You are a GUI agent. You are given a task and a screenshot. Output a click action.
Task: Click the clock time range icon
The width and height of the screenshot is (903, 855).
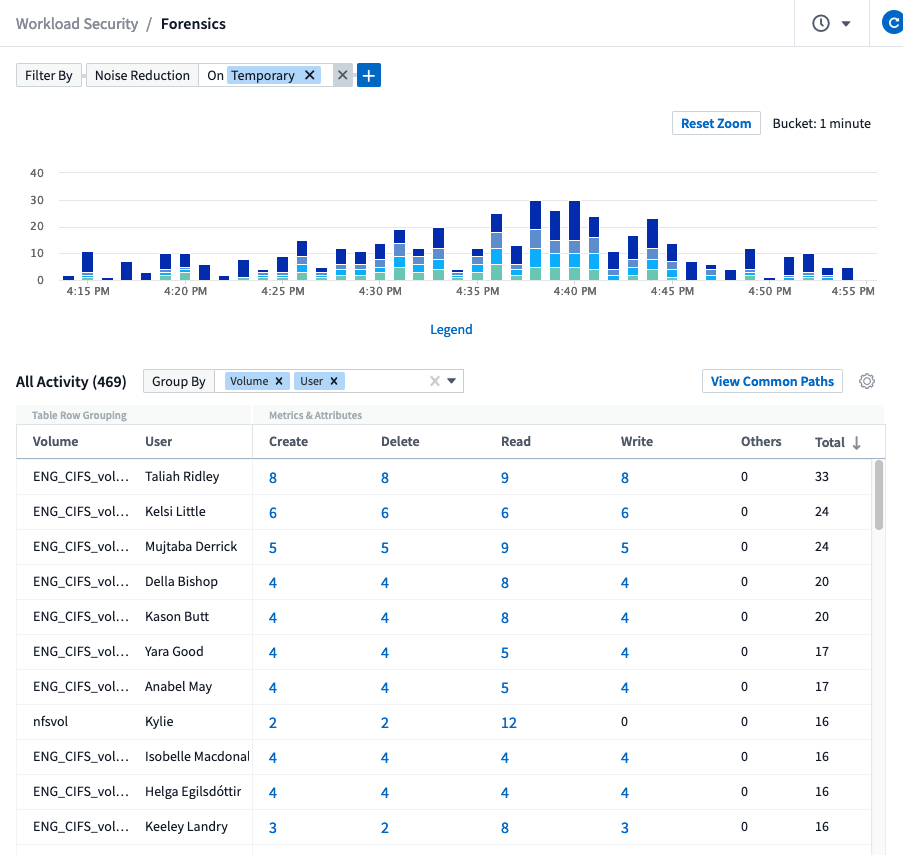tap(821, 23)
